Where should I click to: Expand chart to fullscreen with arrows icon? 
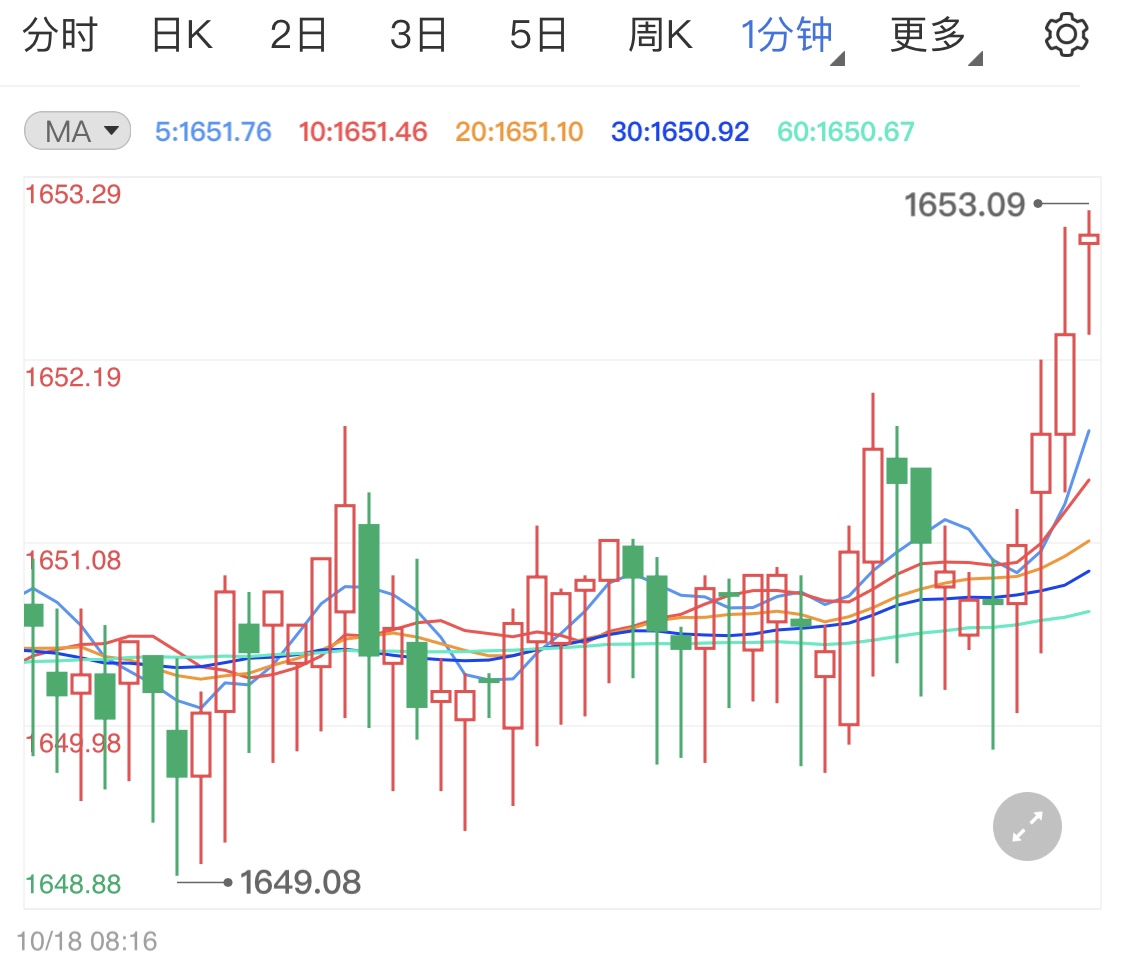(1027, 826)
